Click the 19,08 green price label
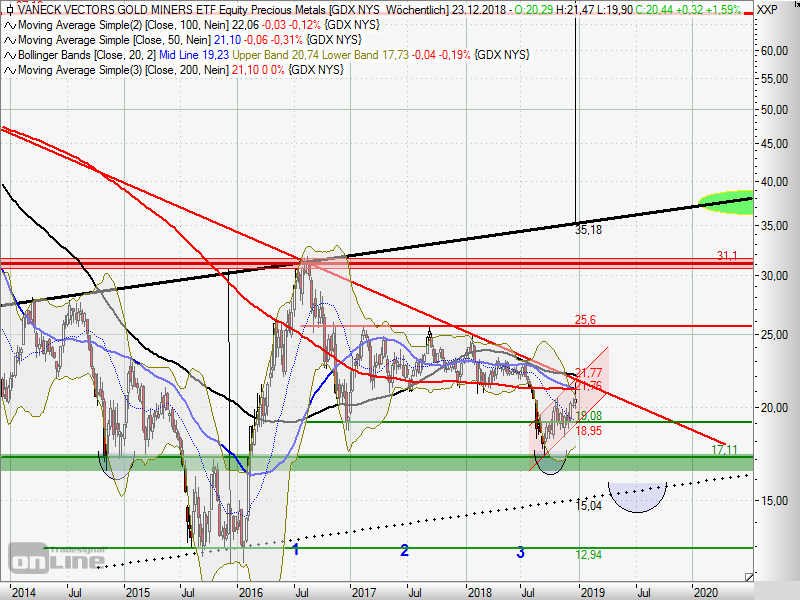This screenshot has height=600, width=800. (588, 416)
